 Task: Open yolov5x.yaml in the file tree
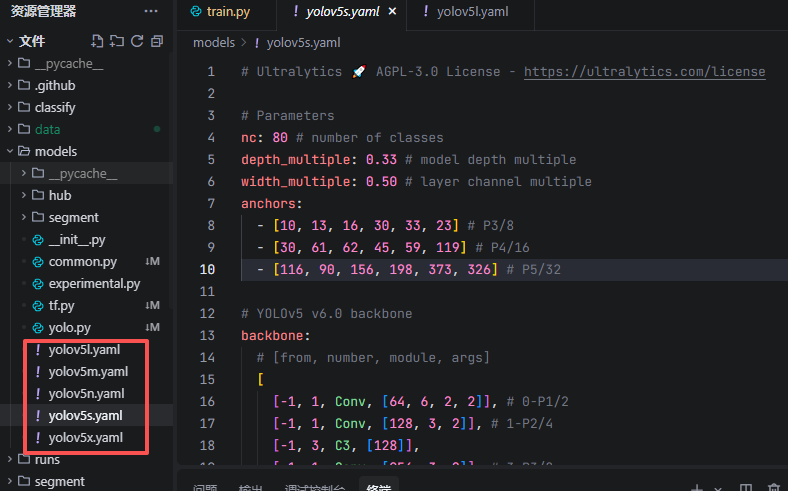[85, 438]
